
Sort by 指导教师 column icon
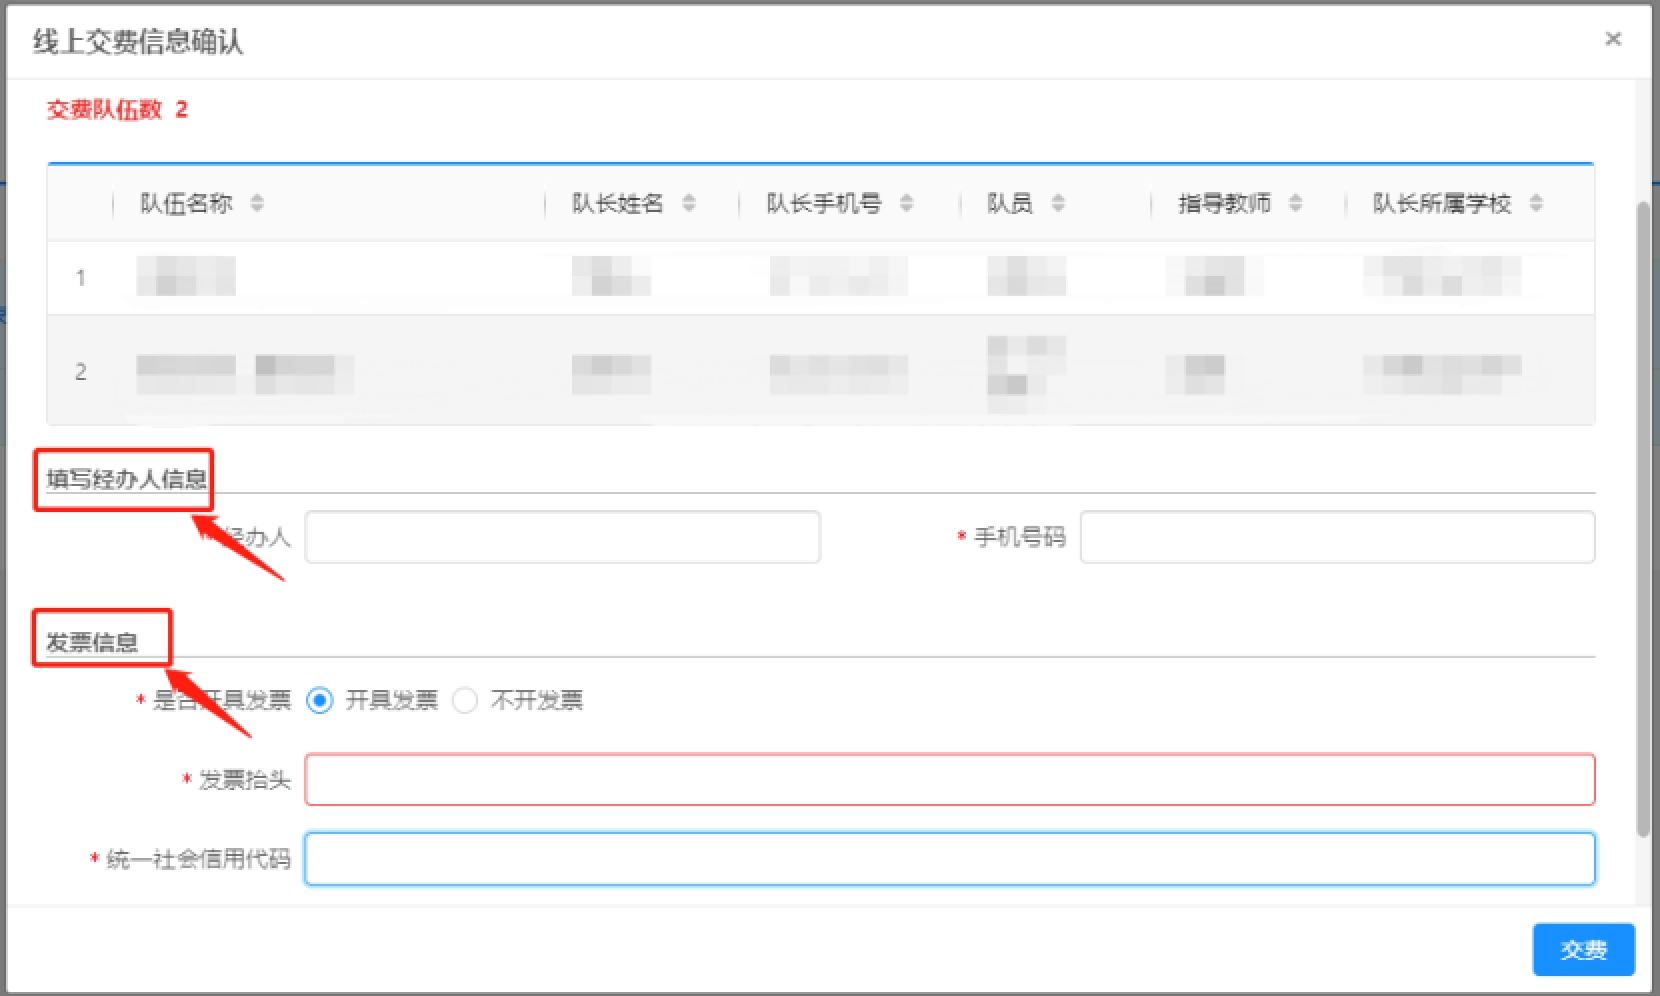tap(1295, 203)
